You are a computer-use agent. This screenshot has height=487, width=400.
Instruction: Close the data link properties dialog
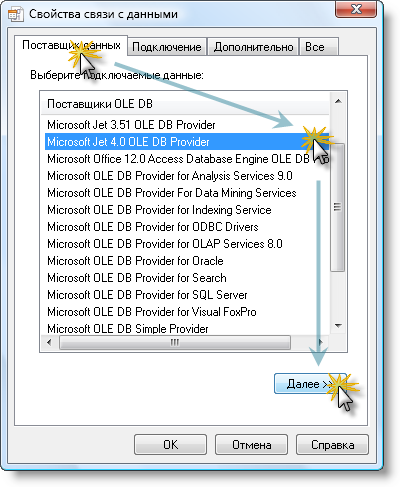[x=356, y=9]
